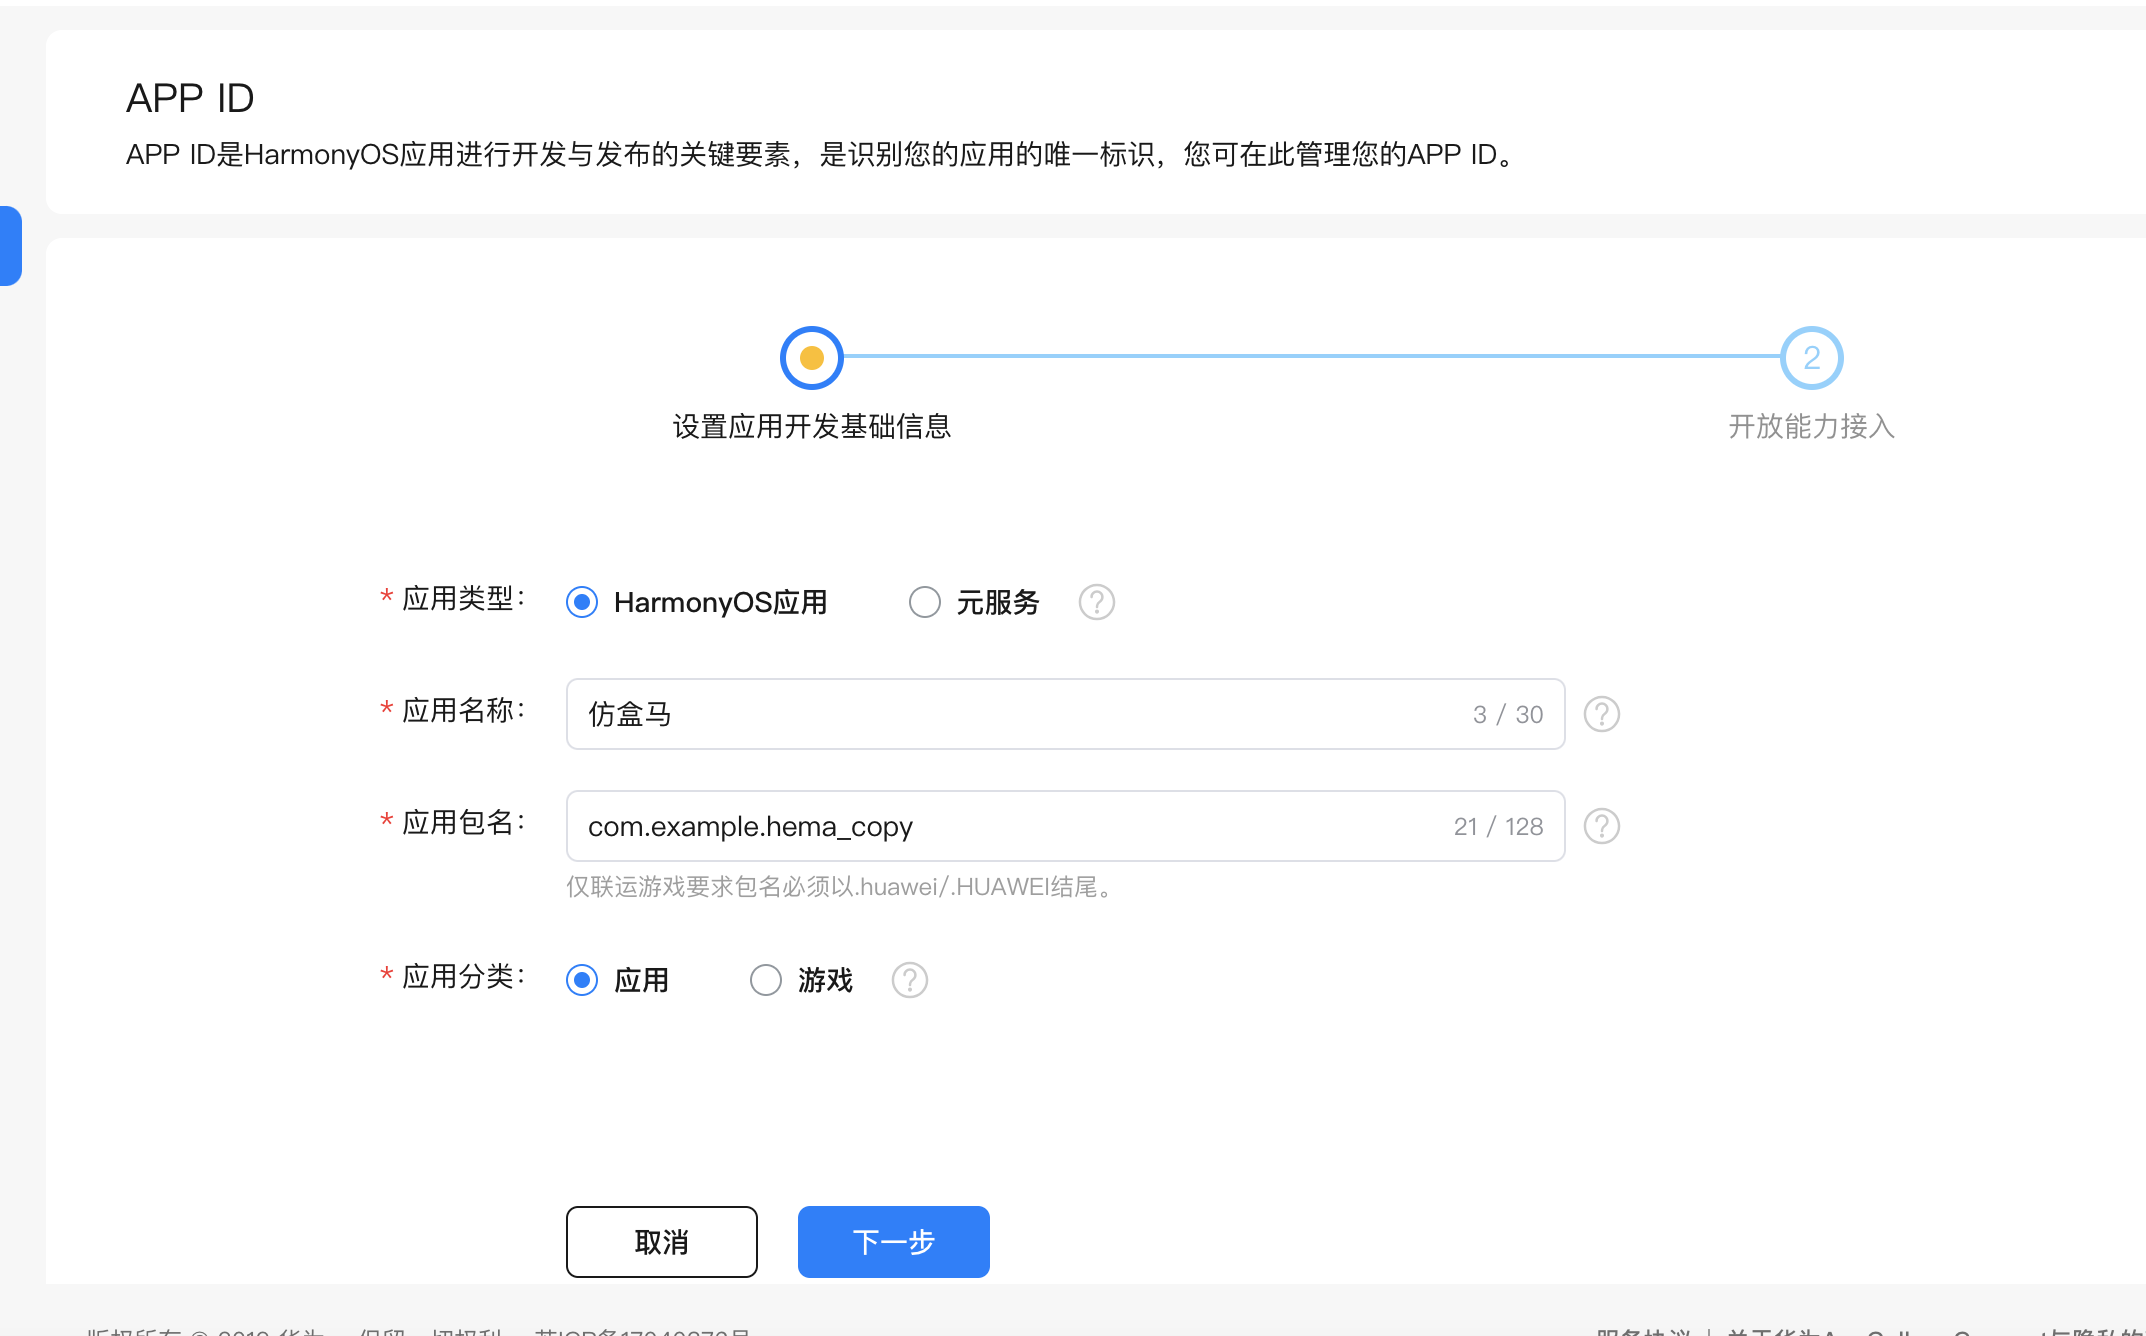Click help icon beside 应用包名 field
The height and width of the screenshot is (1336, 2146).
pos(1601,826)
